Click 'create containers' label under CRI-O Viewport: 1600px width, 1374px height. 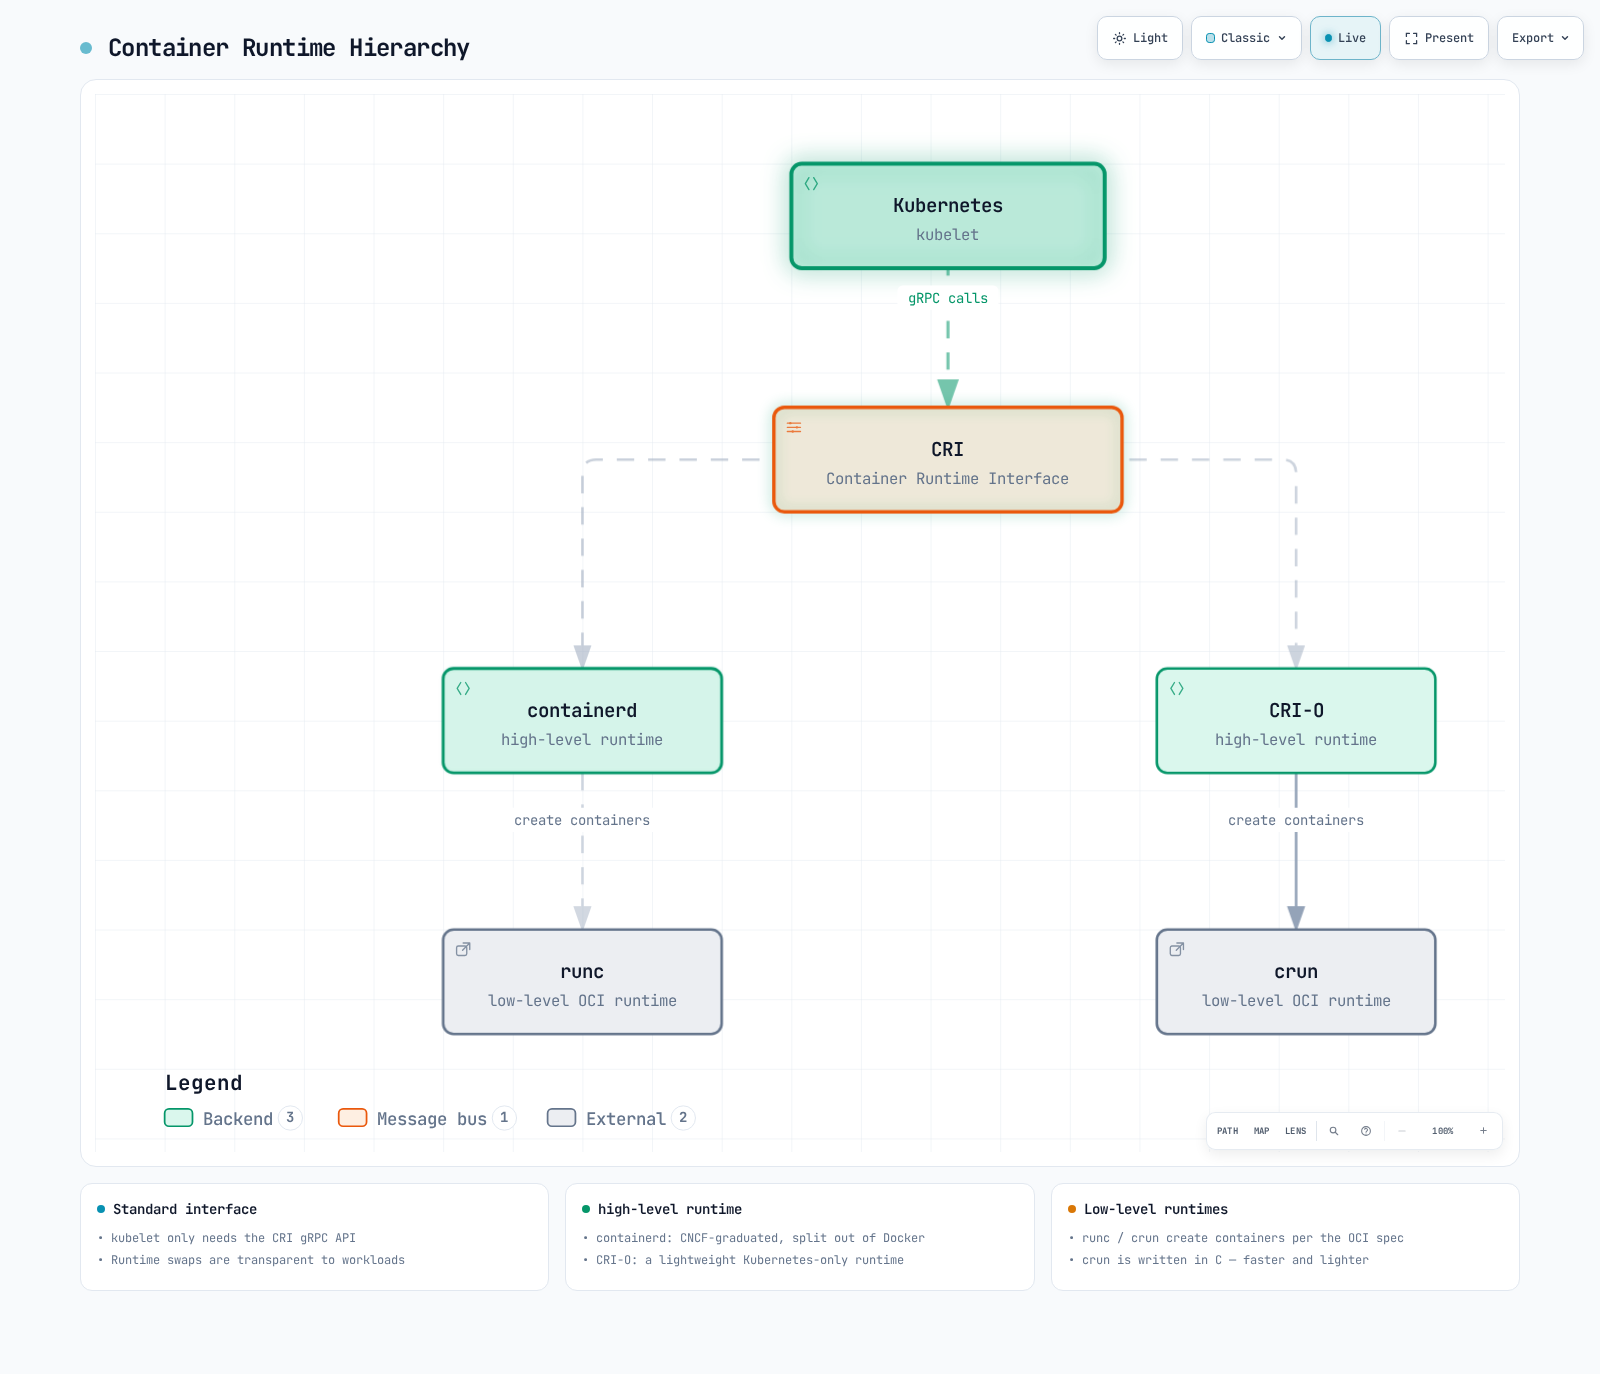(x=1296, y=820)
